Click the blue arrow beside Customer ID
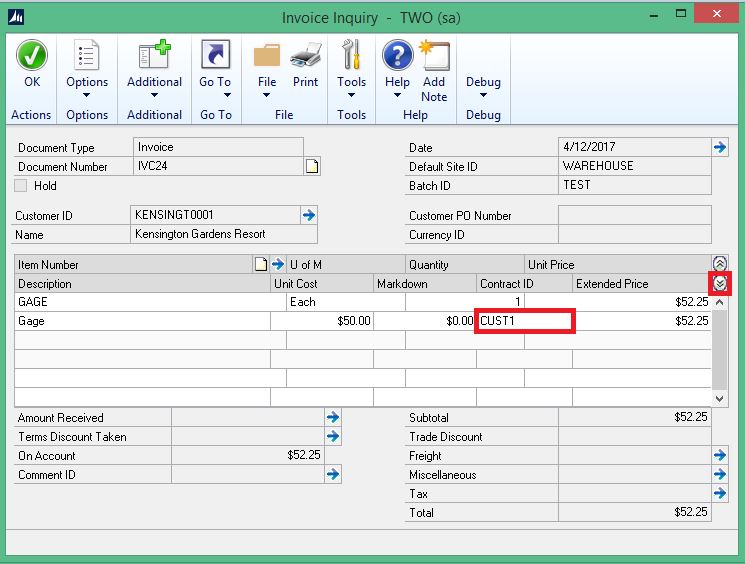The width and height of the screenshot is (745, 564). tap(309, 215)
